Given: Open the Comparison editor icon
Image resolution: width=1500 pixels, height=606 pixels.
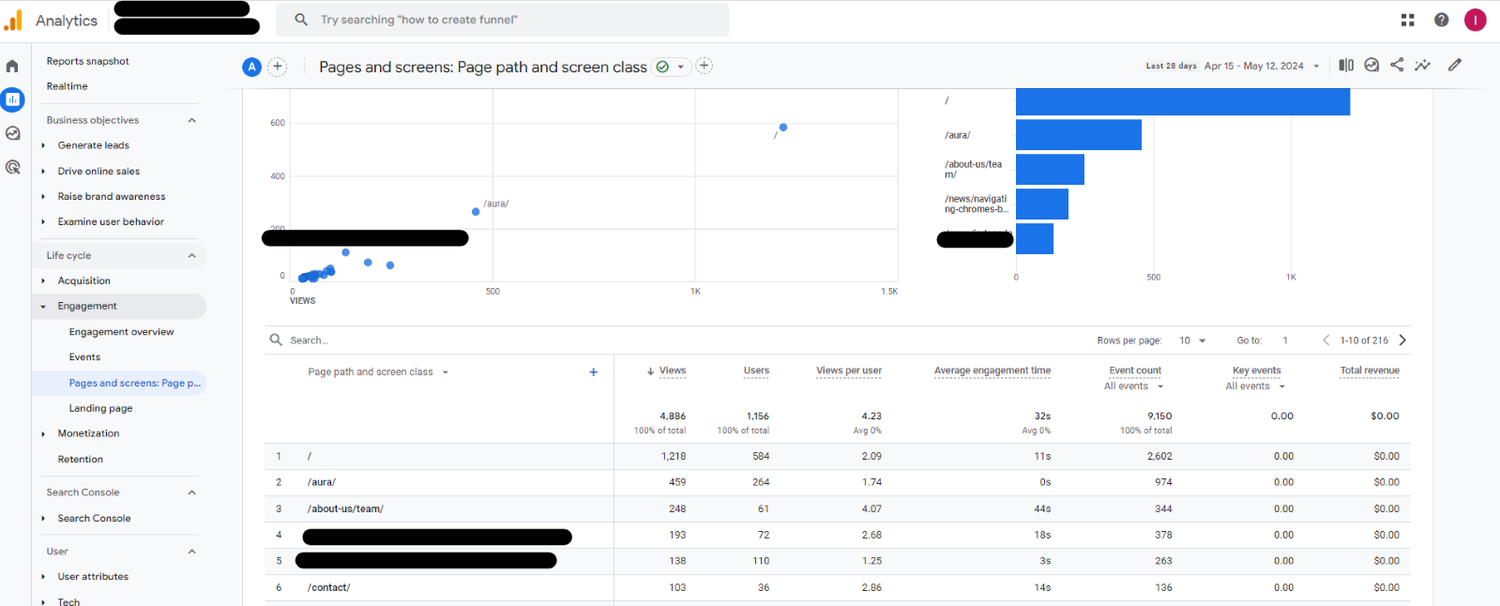Looking at the screenshot, I should tap(1346, 65).
